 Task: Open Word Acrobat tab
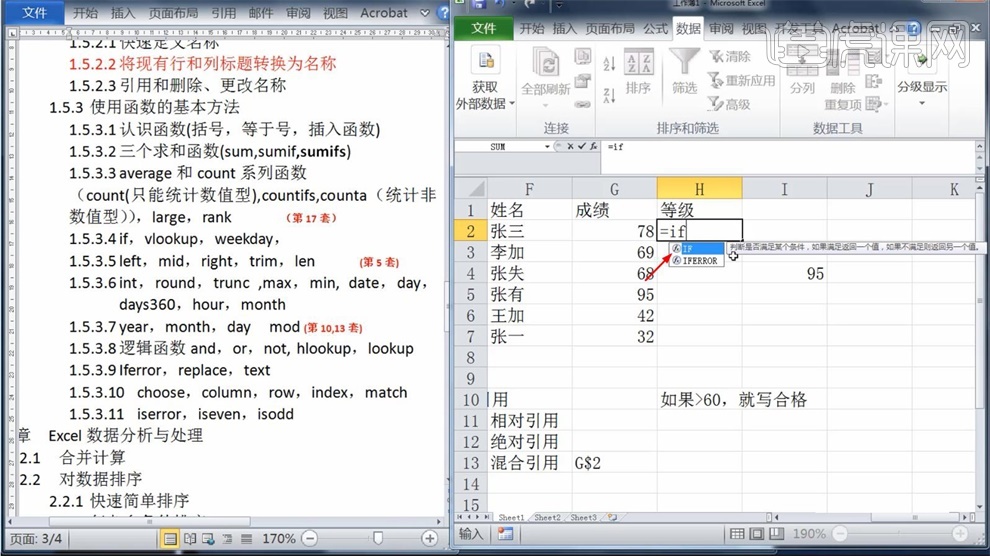[384, 13]
